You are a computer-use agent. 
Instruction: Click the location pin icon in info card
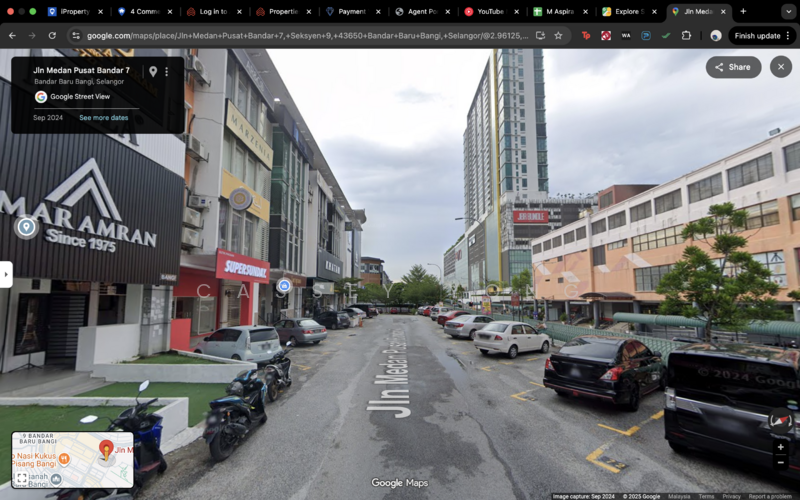pyautogui.click(x=153, y=72)
